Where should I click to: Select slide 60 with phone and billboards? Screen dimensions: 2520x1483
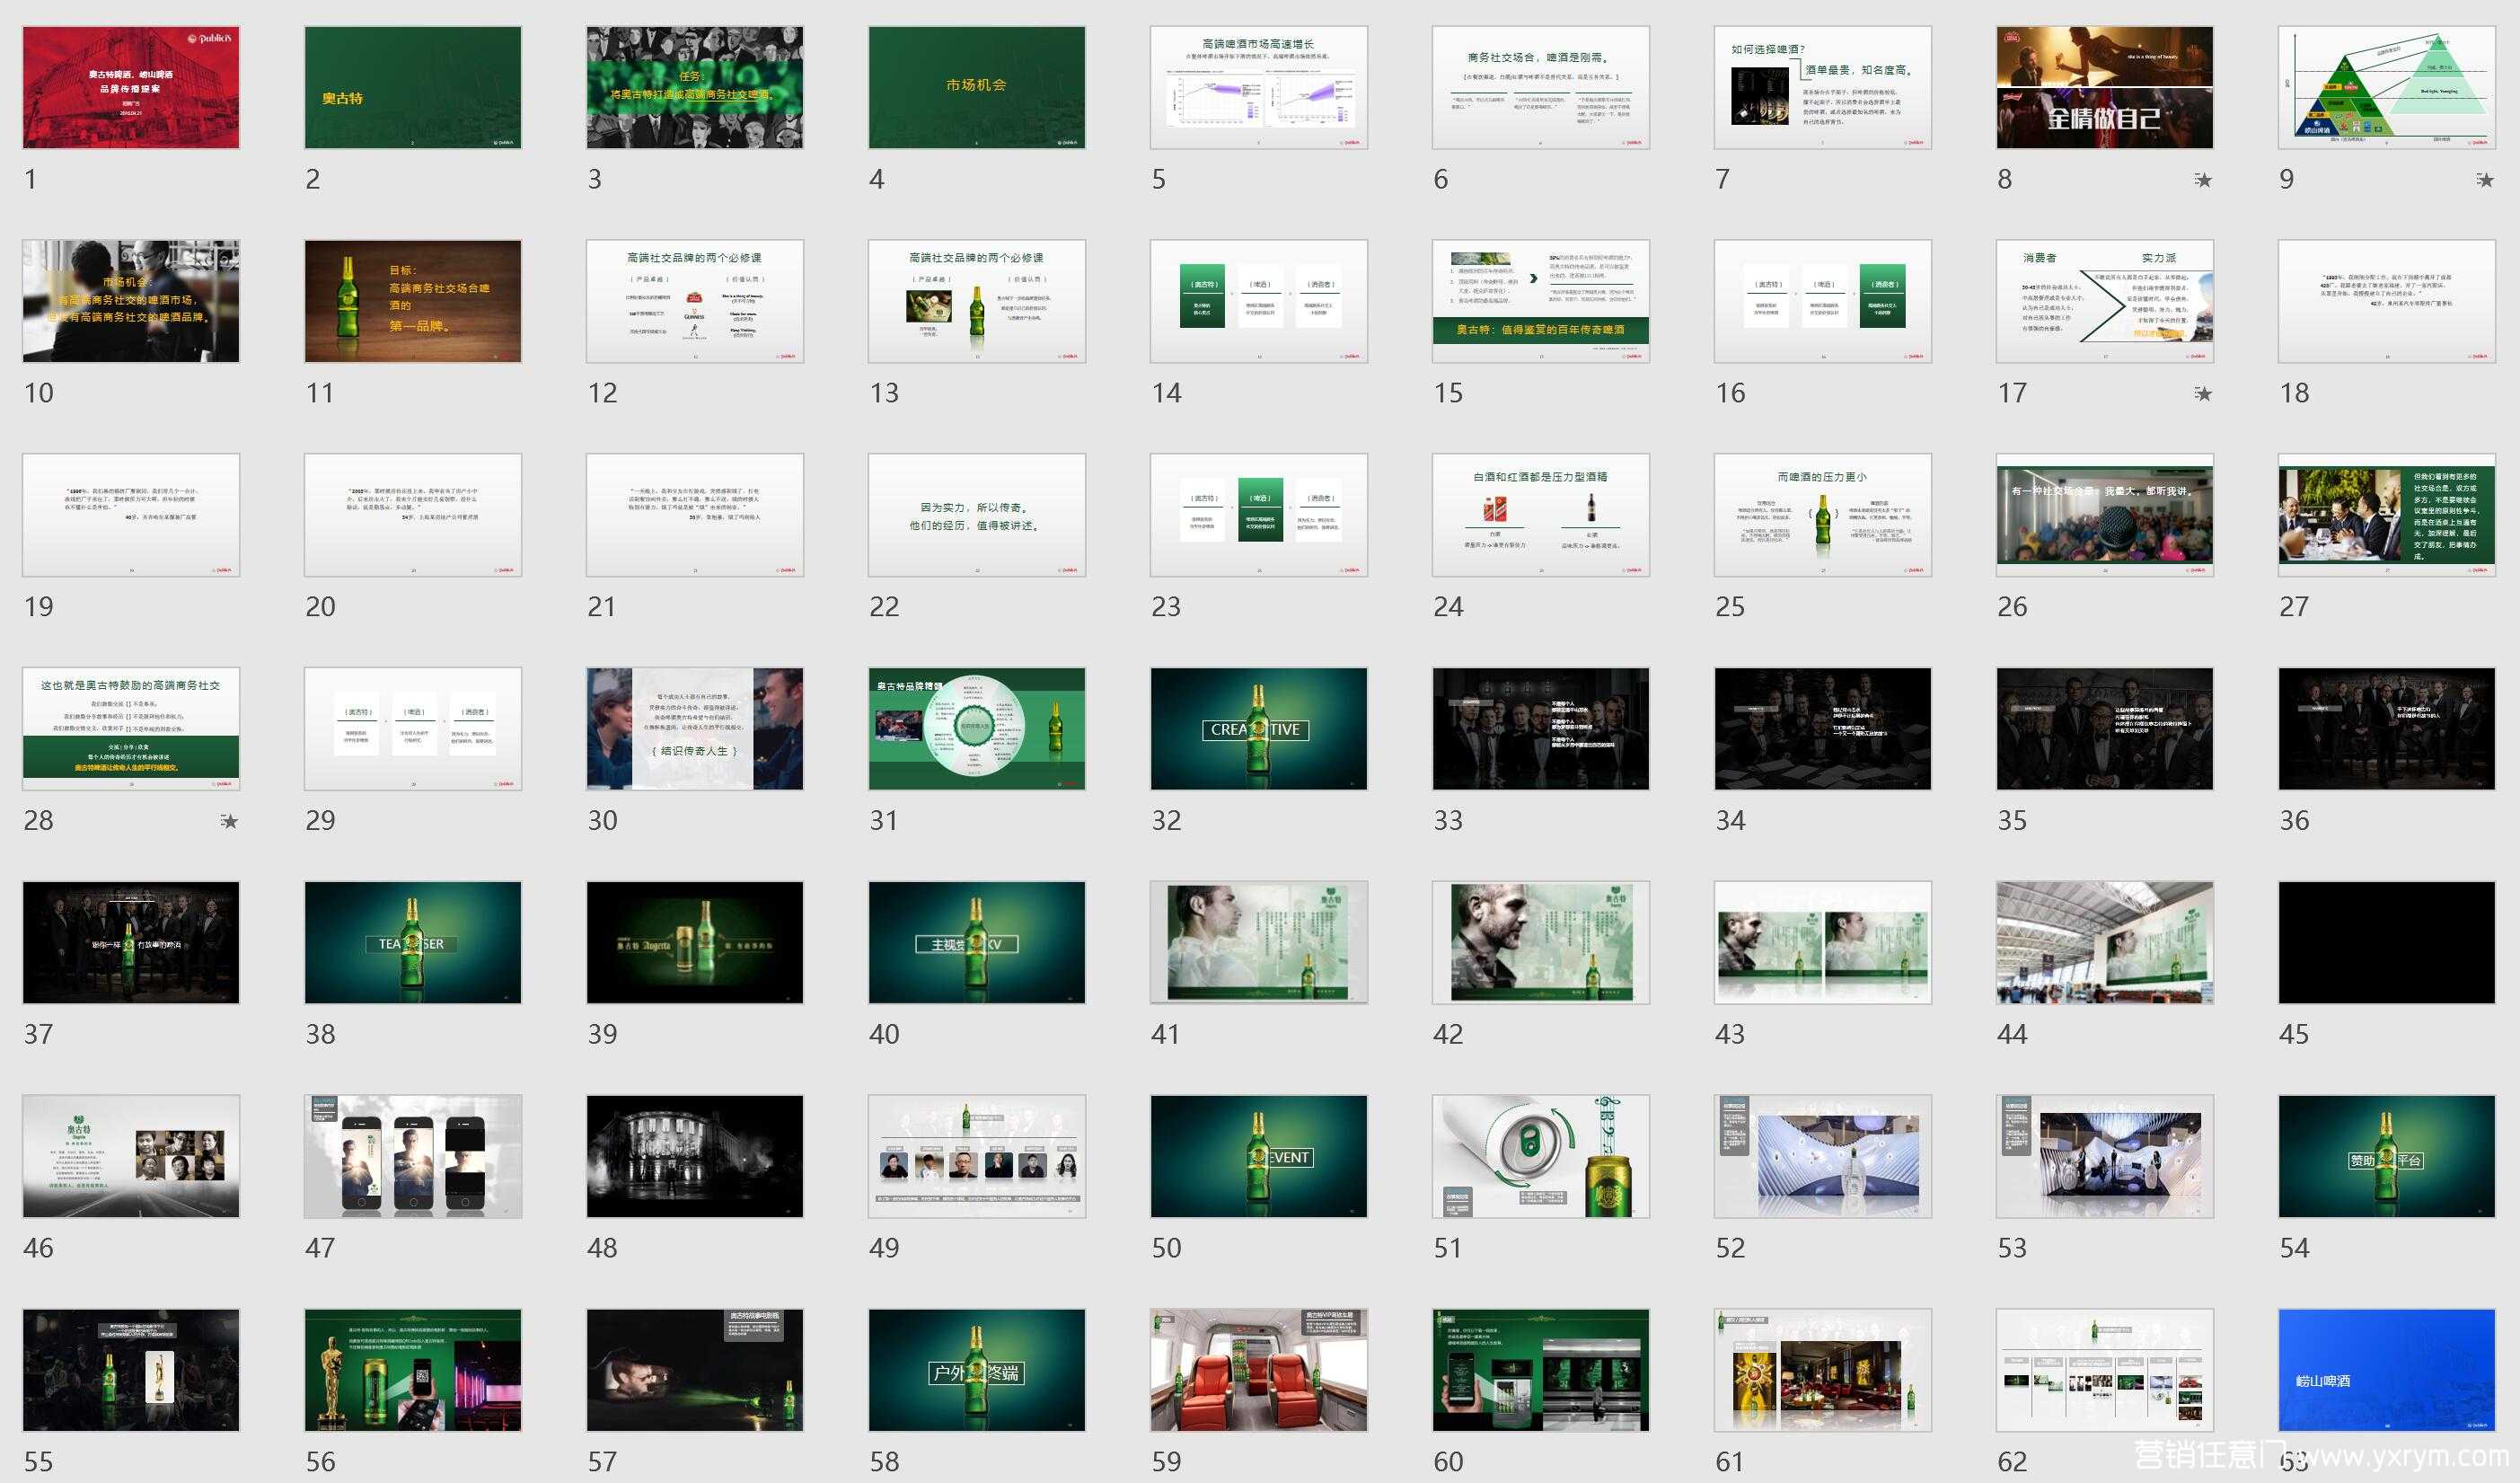[1541, 1371]
